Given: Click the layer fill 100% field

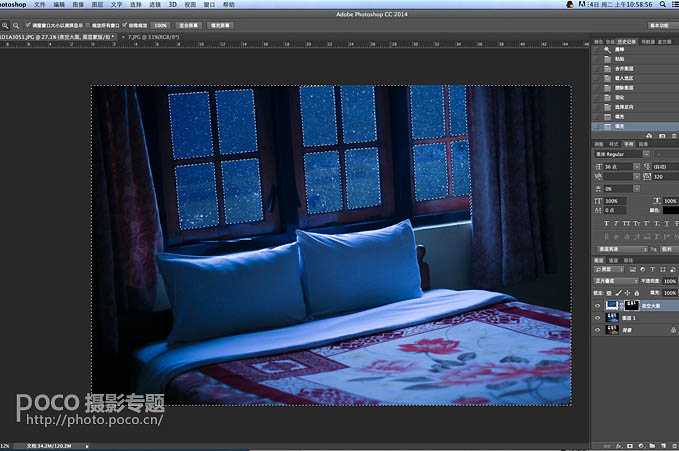Looking at the screenshot, I should (670, 293).
